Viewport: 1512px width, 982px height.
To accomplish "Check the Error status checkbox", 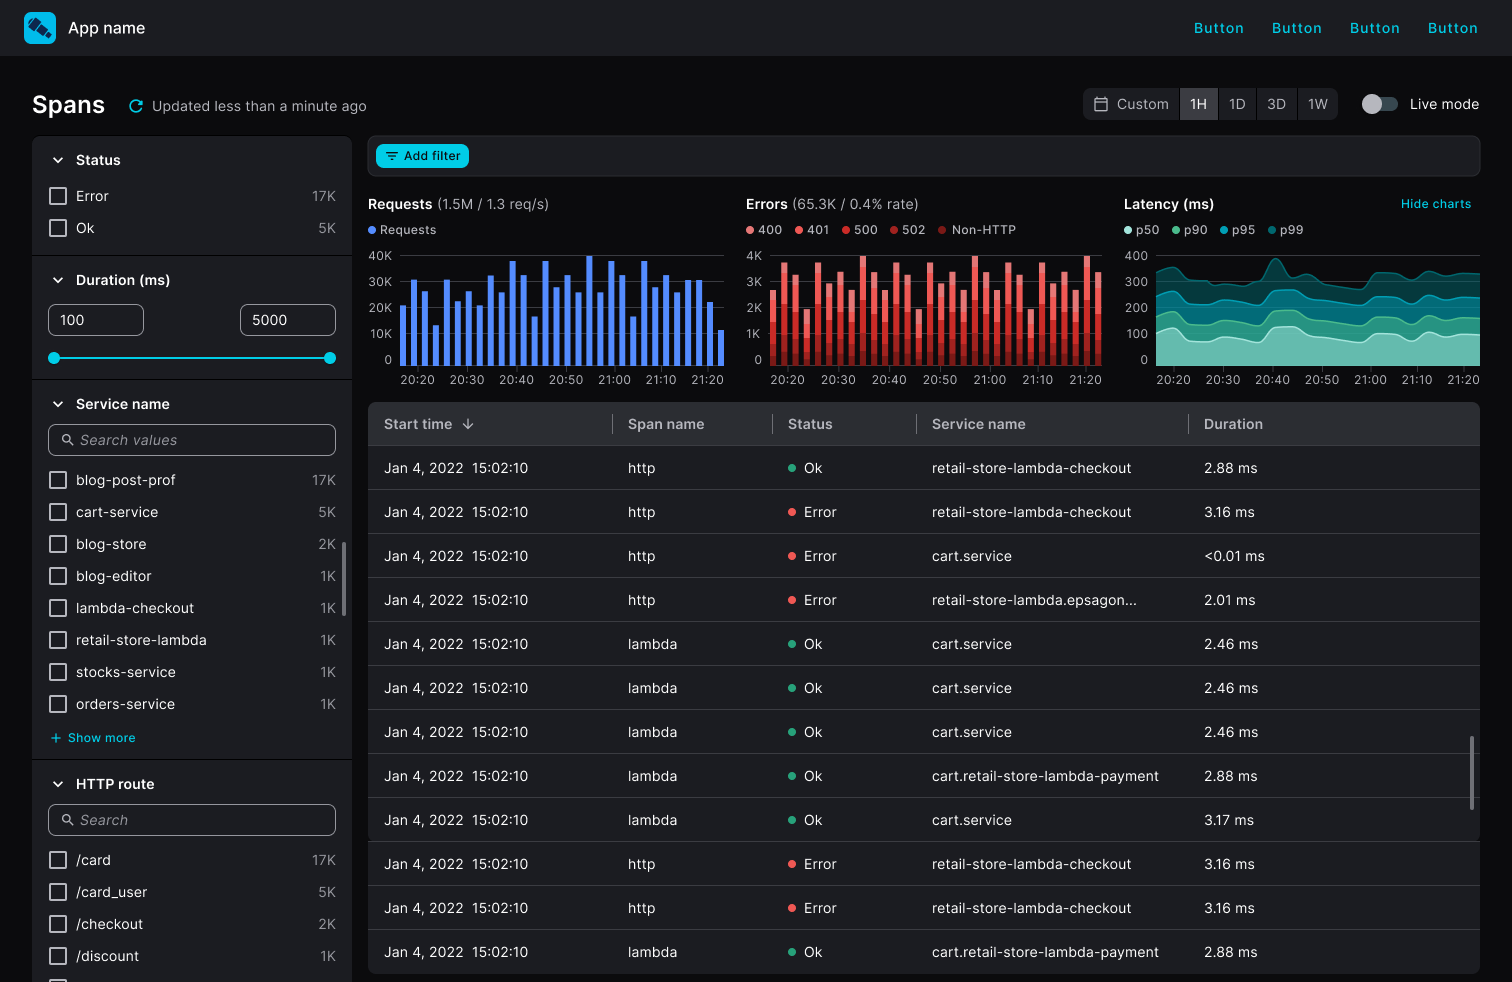I will click(x=58, y=196).
